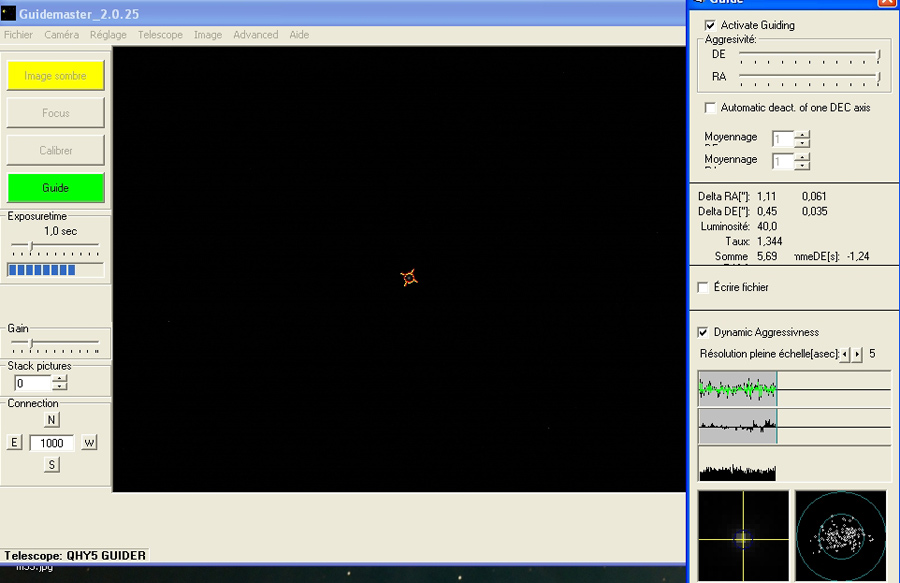Click the Connection pulse duration field 1000
Image resolution: width=900 pixels, height=583 pixels.
[x=52, y=443]
